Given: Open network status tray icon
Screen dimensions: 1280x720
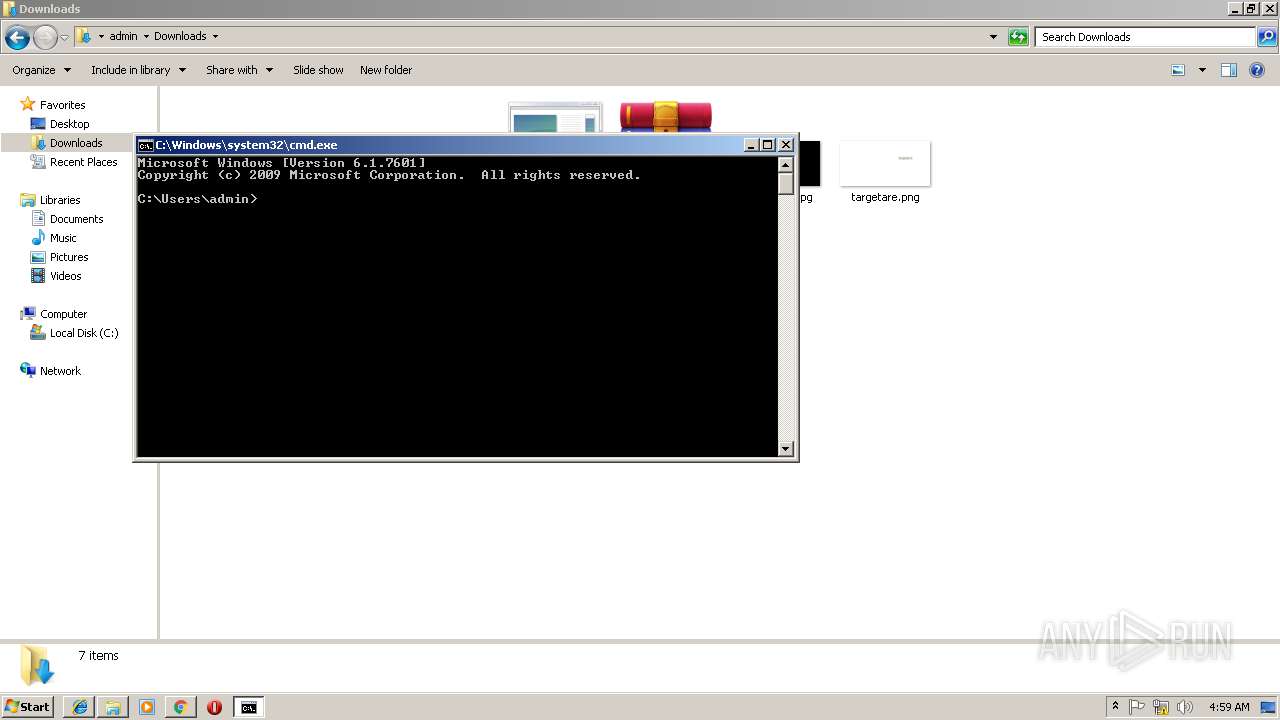Looking at the screenshot, I should [1161, 707].
